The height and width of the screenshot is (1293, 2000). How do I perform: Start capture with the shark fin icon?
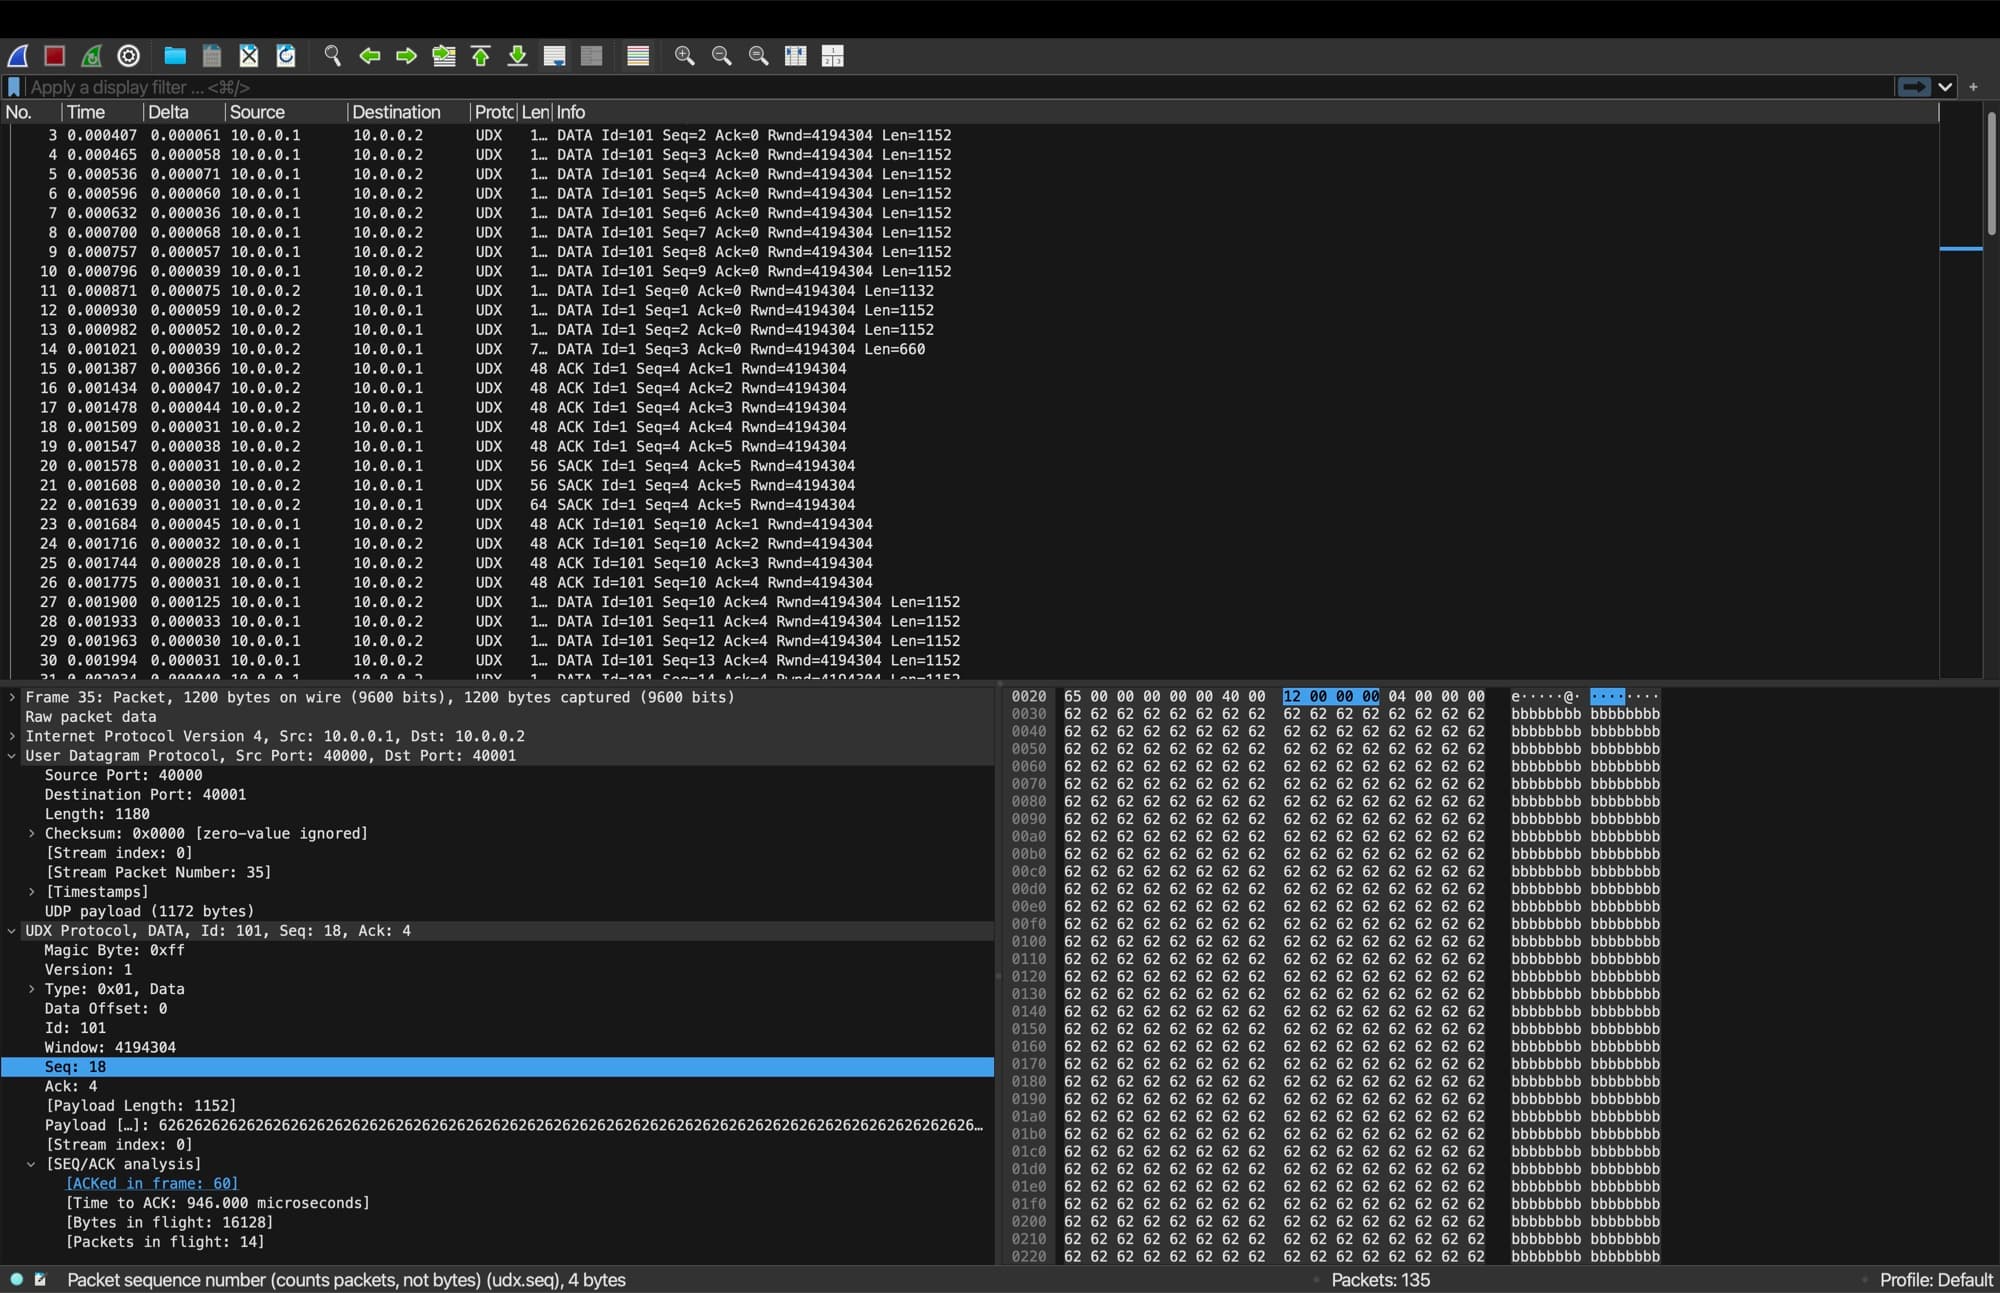coord(18,56)
